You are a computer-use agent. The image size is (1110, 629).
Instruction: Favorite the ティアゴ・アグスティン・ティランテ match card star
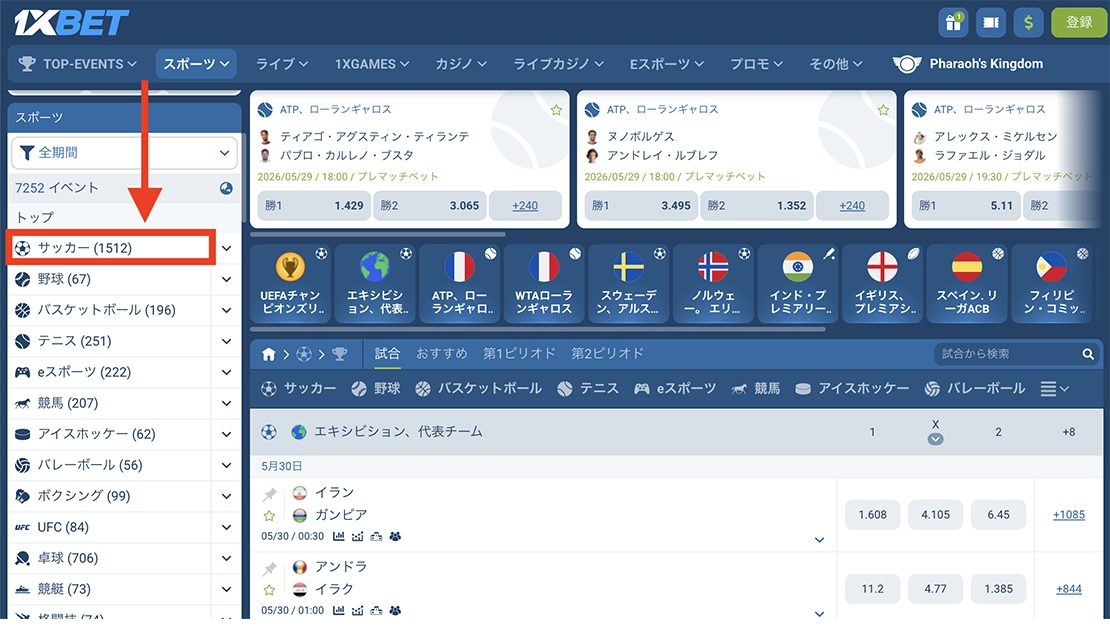(556, 110)
